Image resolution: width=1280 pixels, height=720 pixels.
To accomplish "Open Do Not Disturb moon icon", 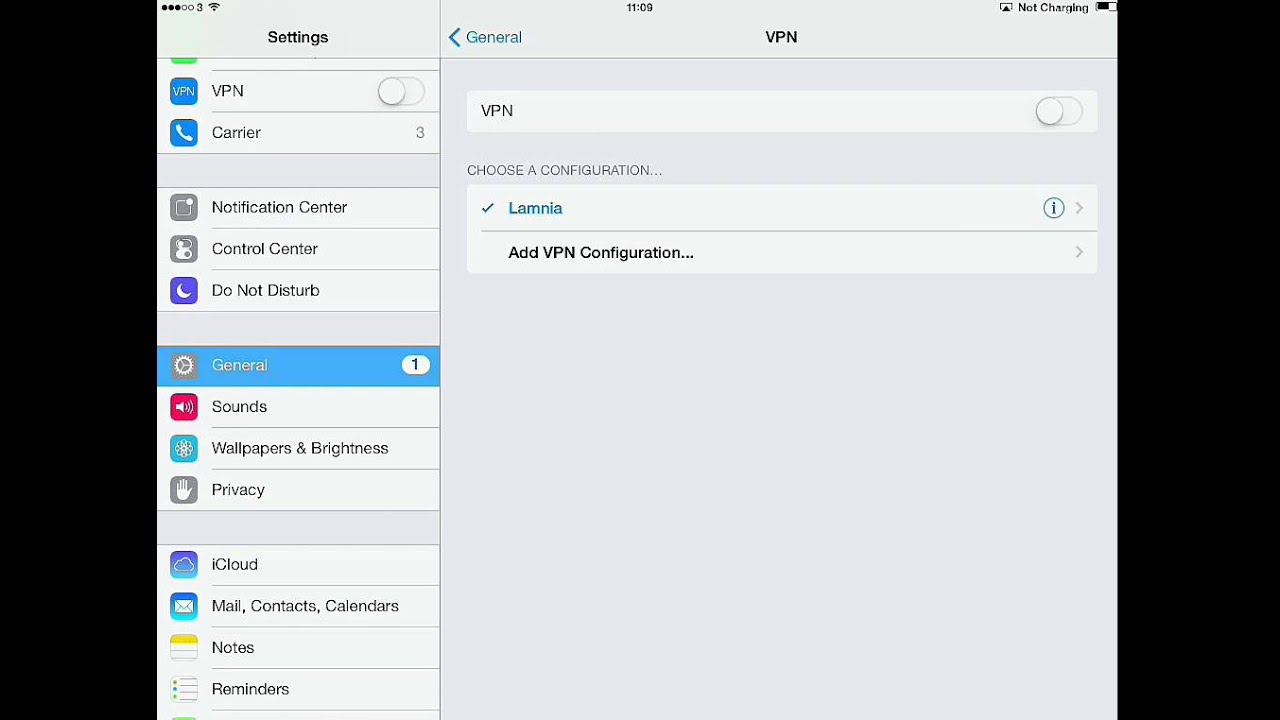I will click(x=184, y=291).
